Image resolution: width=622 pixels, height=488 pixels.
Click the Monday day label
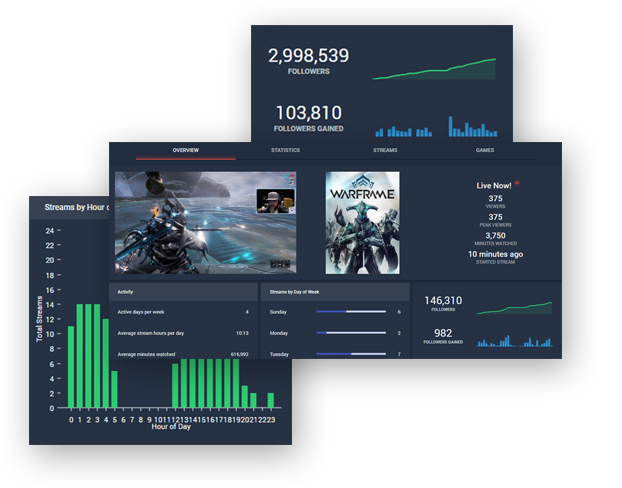tap(279, 333)
